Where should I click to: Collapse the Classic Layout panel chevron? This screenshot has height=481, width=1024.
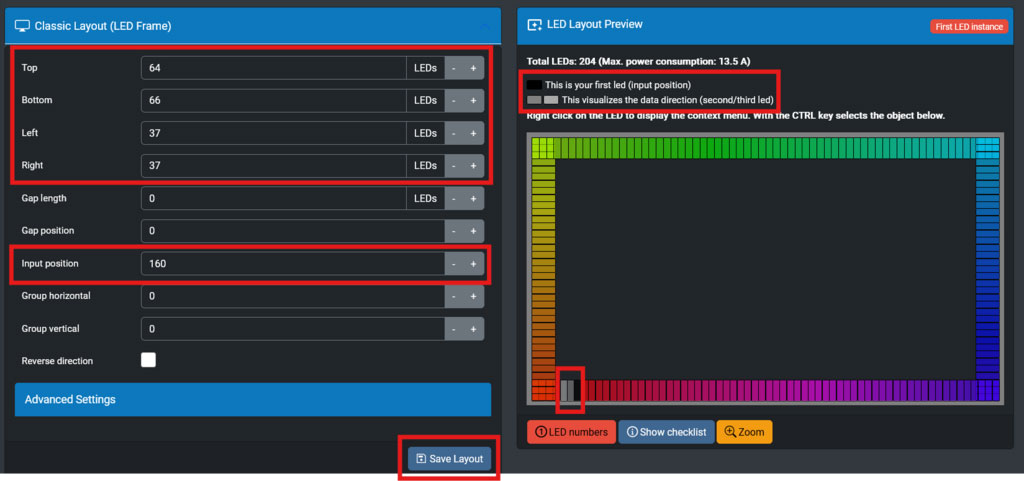click(485, 26)
